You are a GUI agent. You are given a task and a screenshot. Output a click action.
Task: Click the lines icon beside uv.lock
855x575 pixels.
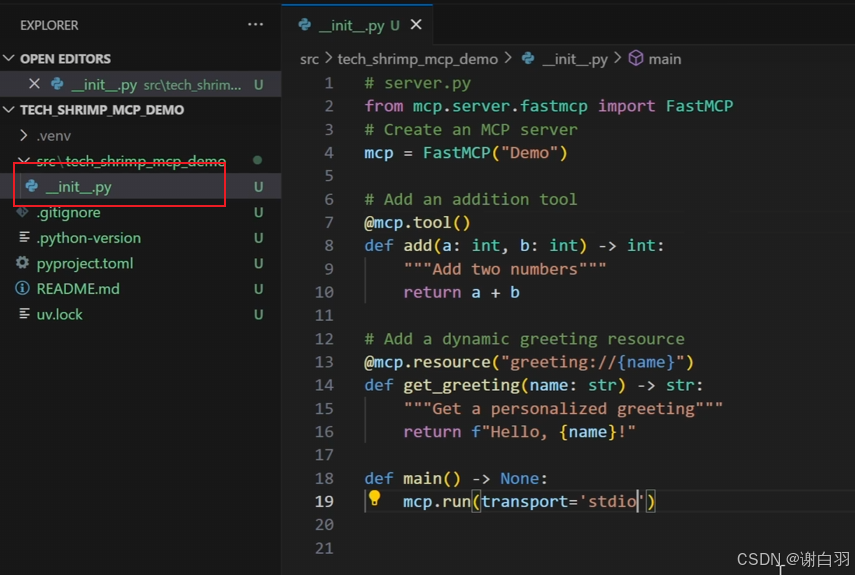tap(24, 313)
